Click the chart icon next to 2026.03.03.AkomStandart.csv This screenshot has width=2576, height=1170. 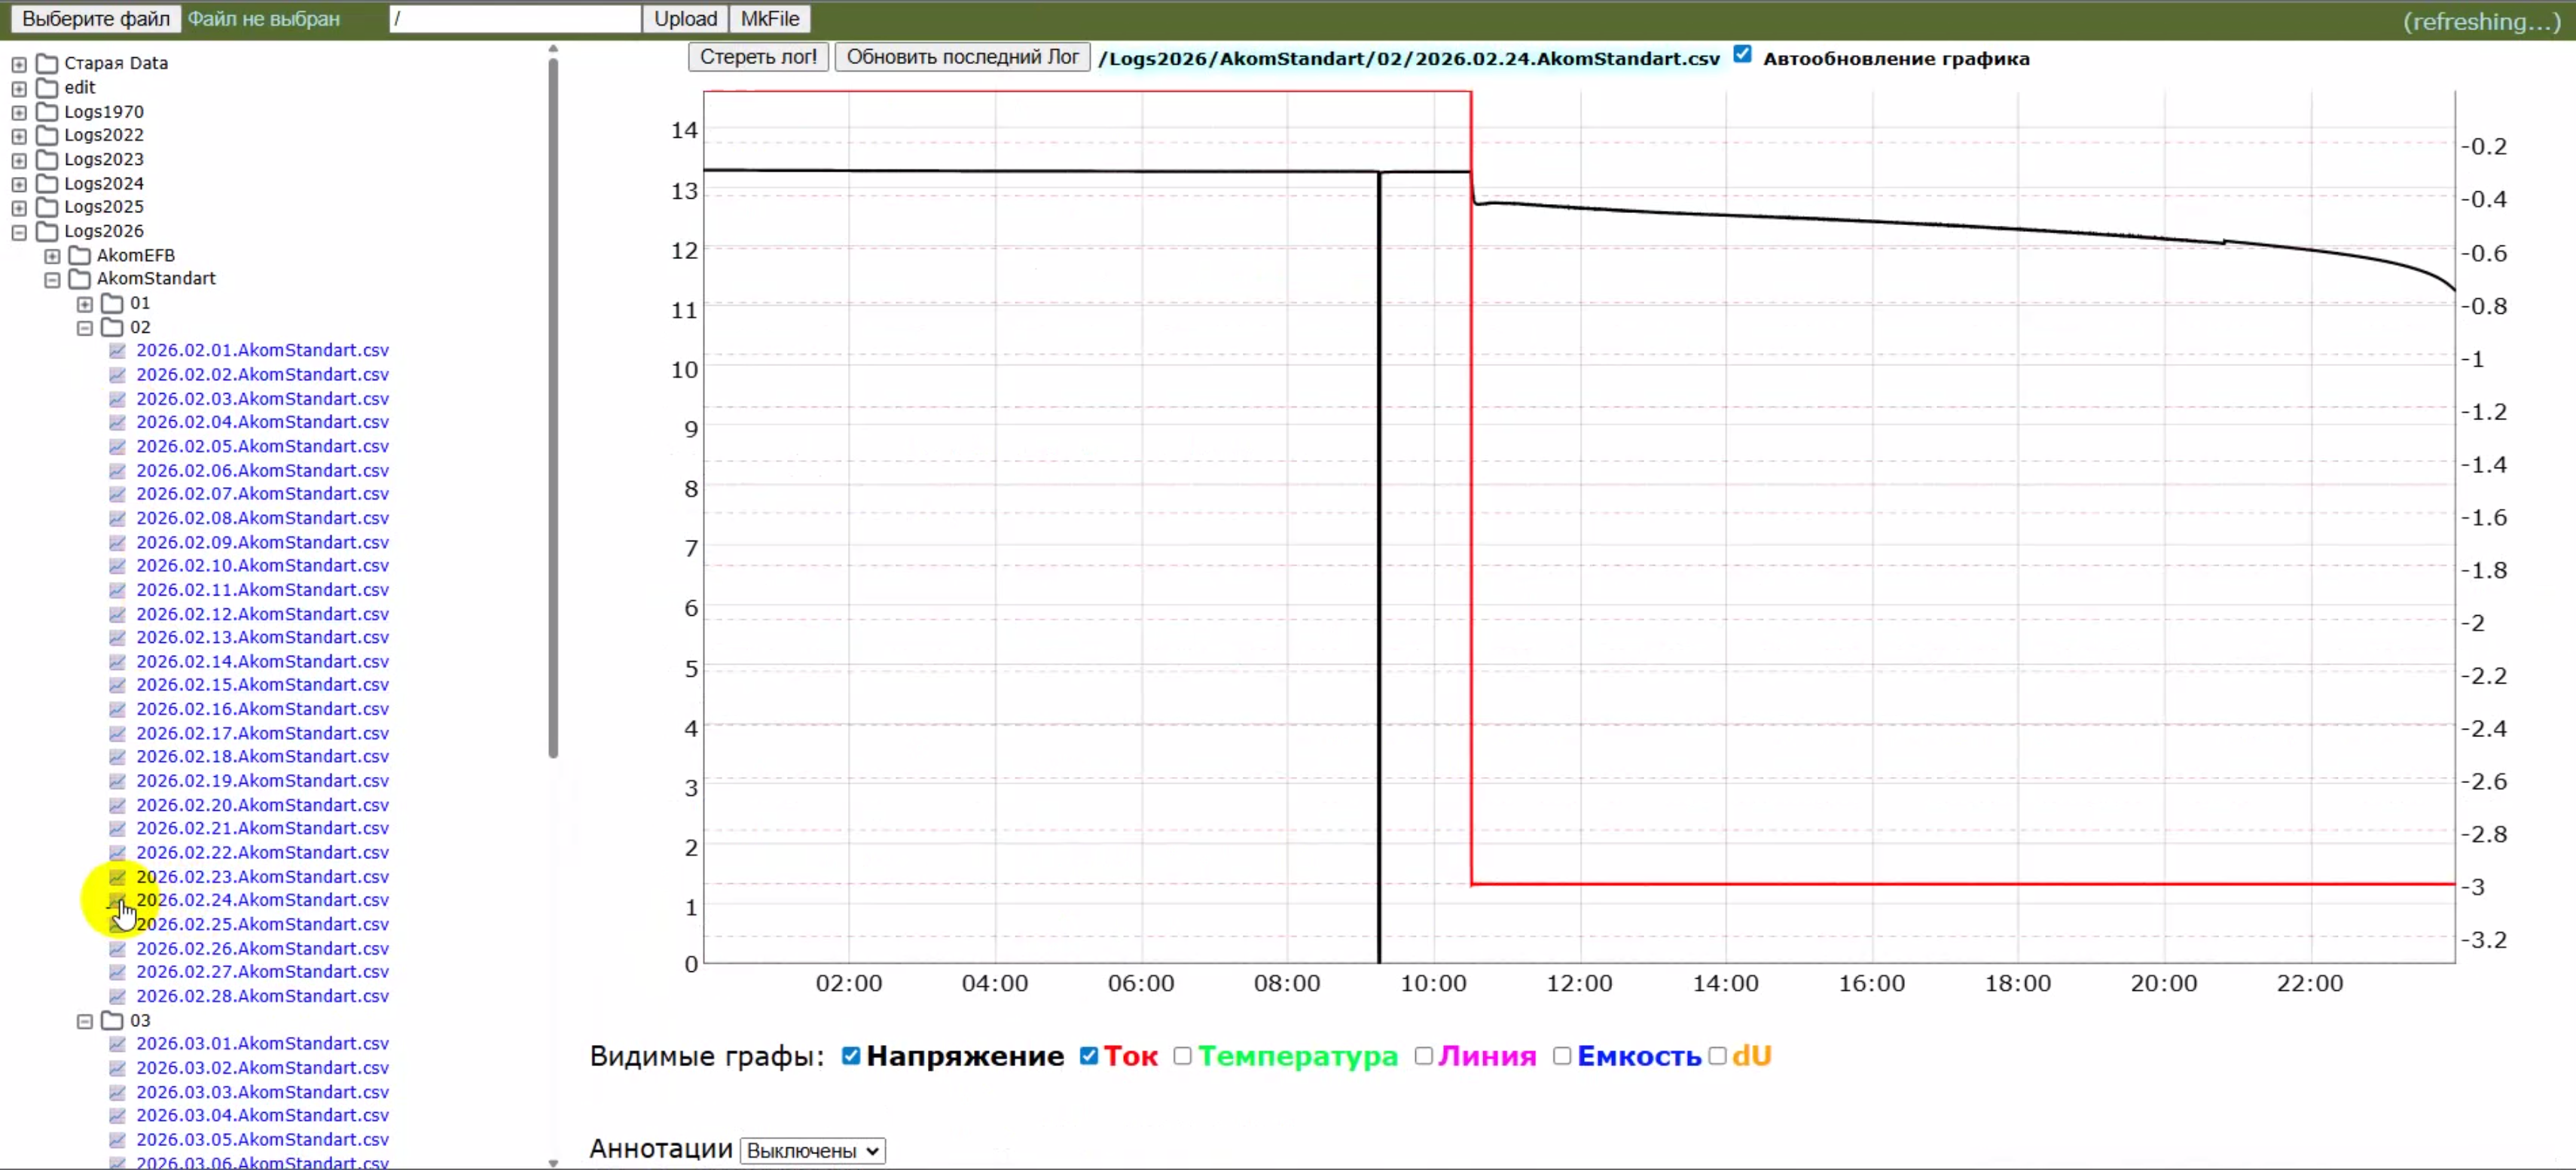117,1092
